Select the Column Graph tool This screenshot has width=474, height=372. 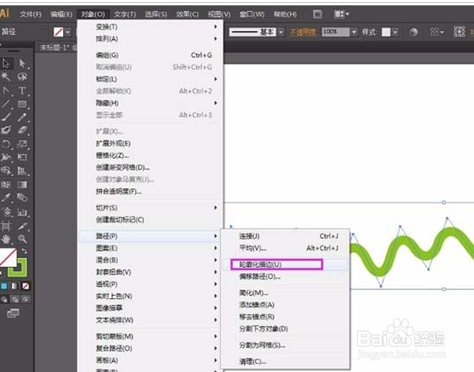point(22,212)
